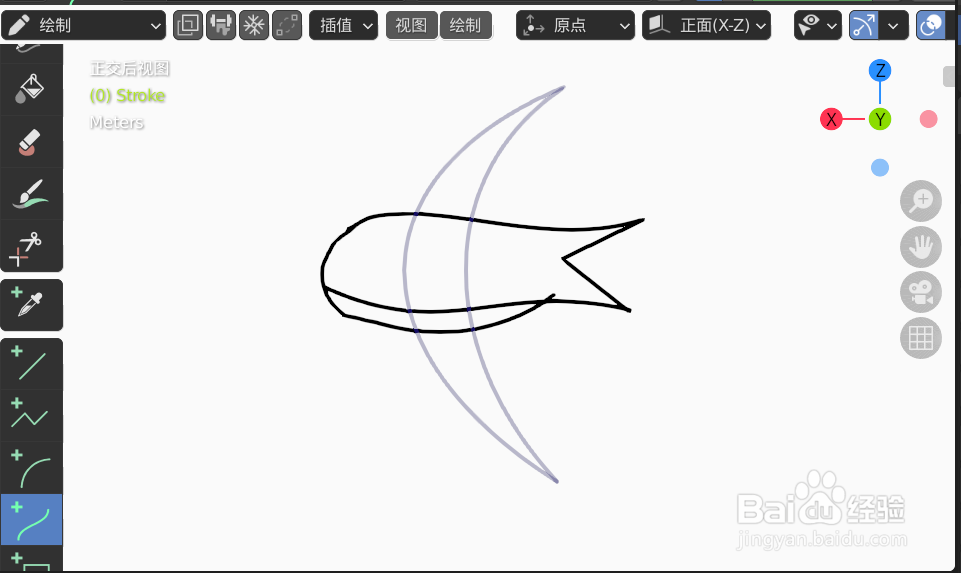Viewport: 961px width, 573px height.
Task: Open the 正面(X-Z) drawing plane dropdown
Action: coord(706,25)
